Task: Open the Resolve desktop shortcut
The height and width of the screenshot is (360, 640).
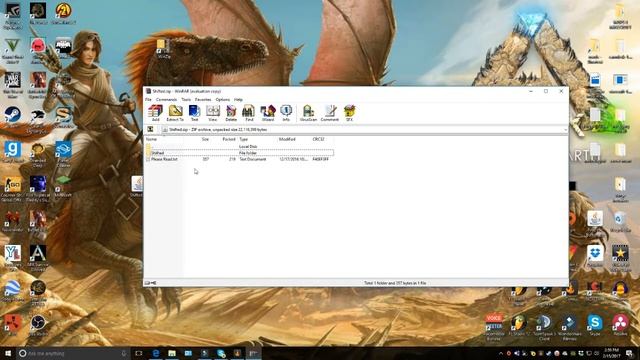Action: point(620,325)
